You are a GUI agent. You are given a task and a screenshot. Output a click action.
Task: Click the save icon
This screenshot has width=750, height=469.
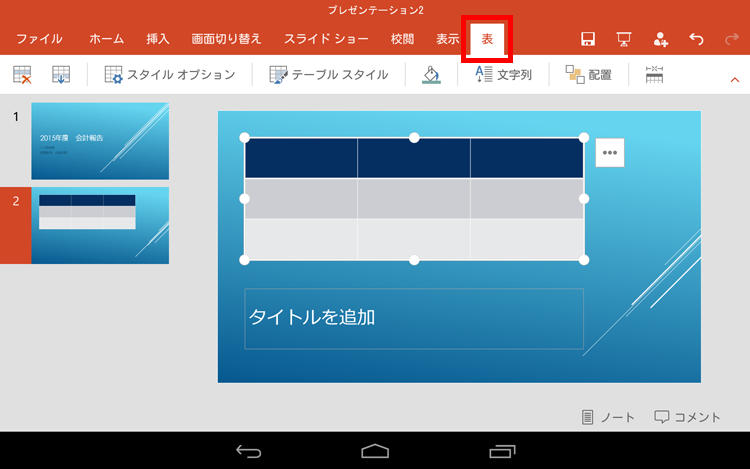(589, 40)
